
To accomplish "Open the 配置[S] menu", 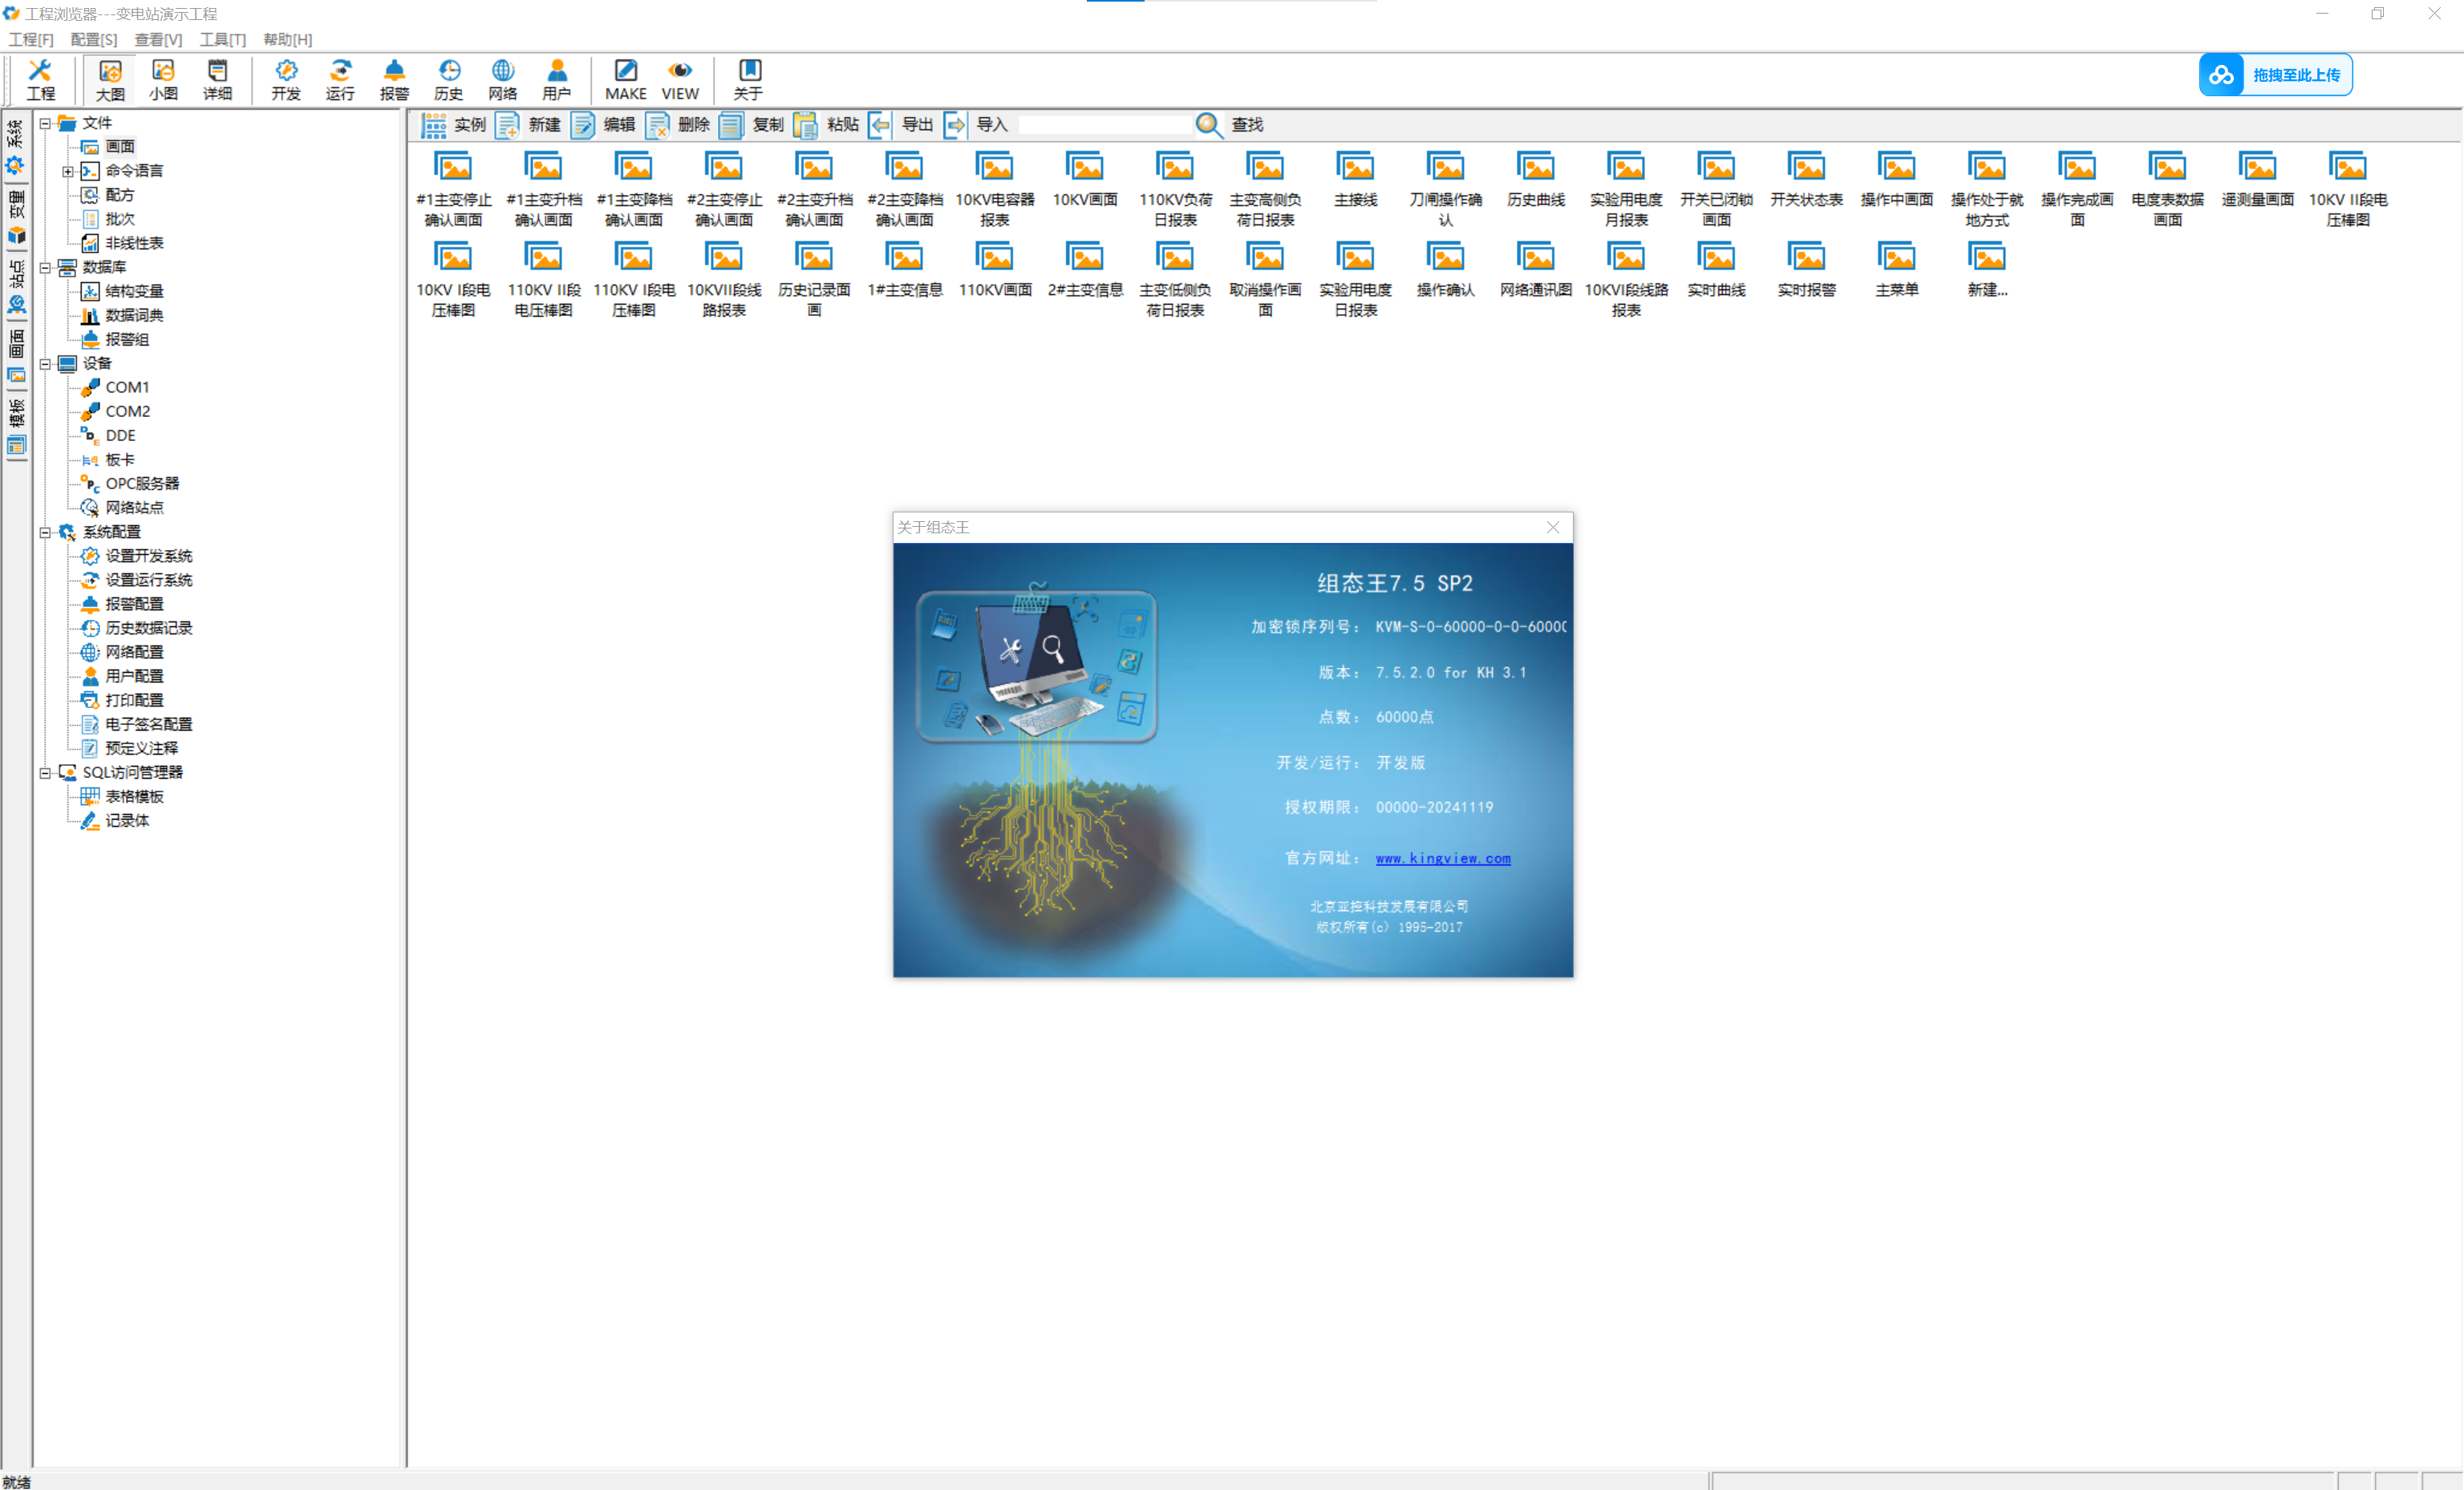I will tap(93, 40).
